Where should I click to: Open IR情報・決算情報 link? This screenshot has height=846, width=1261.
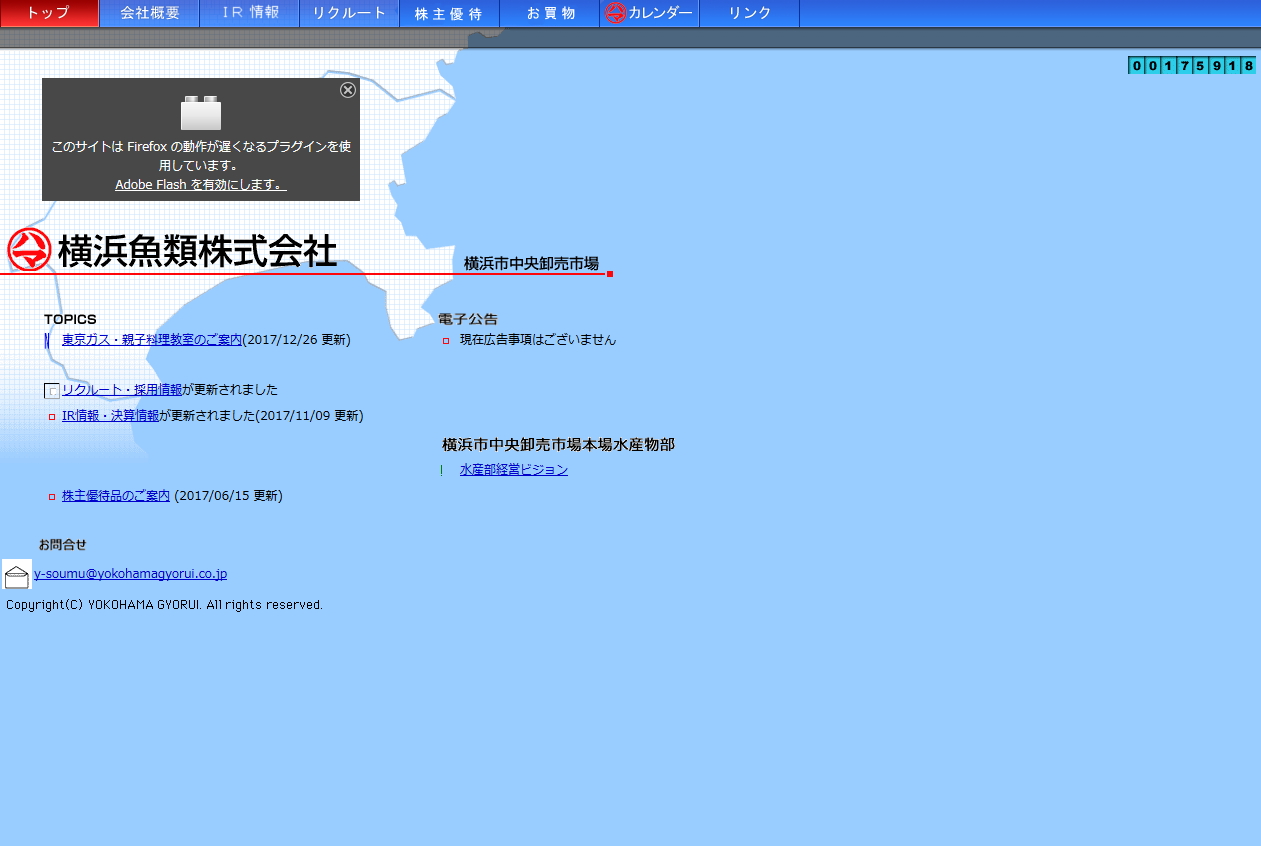point(111,416)
